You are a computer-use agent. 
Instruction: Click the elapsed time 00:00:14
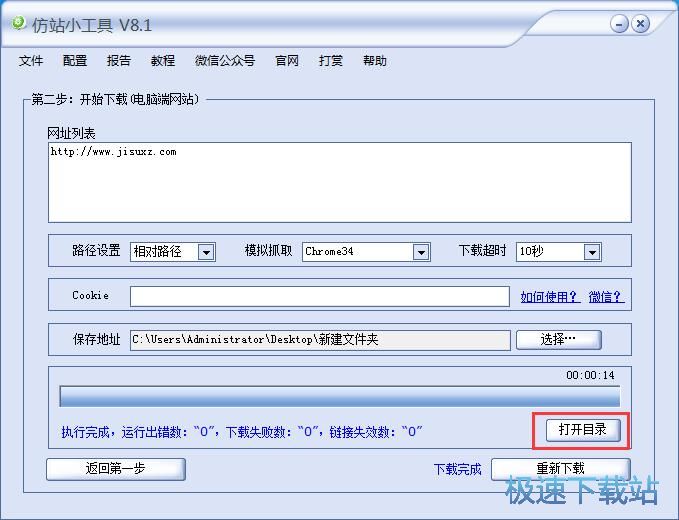(x=590, y=375)
